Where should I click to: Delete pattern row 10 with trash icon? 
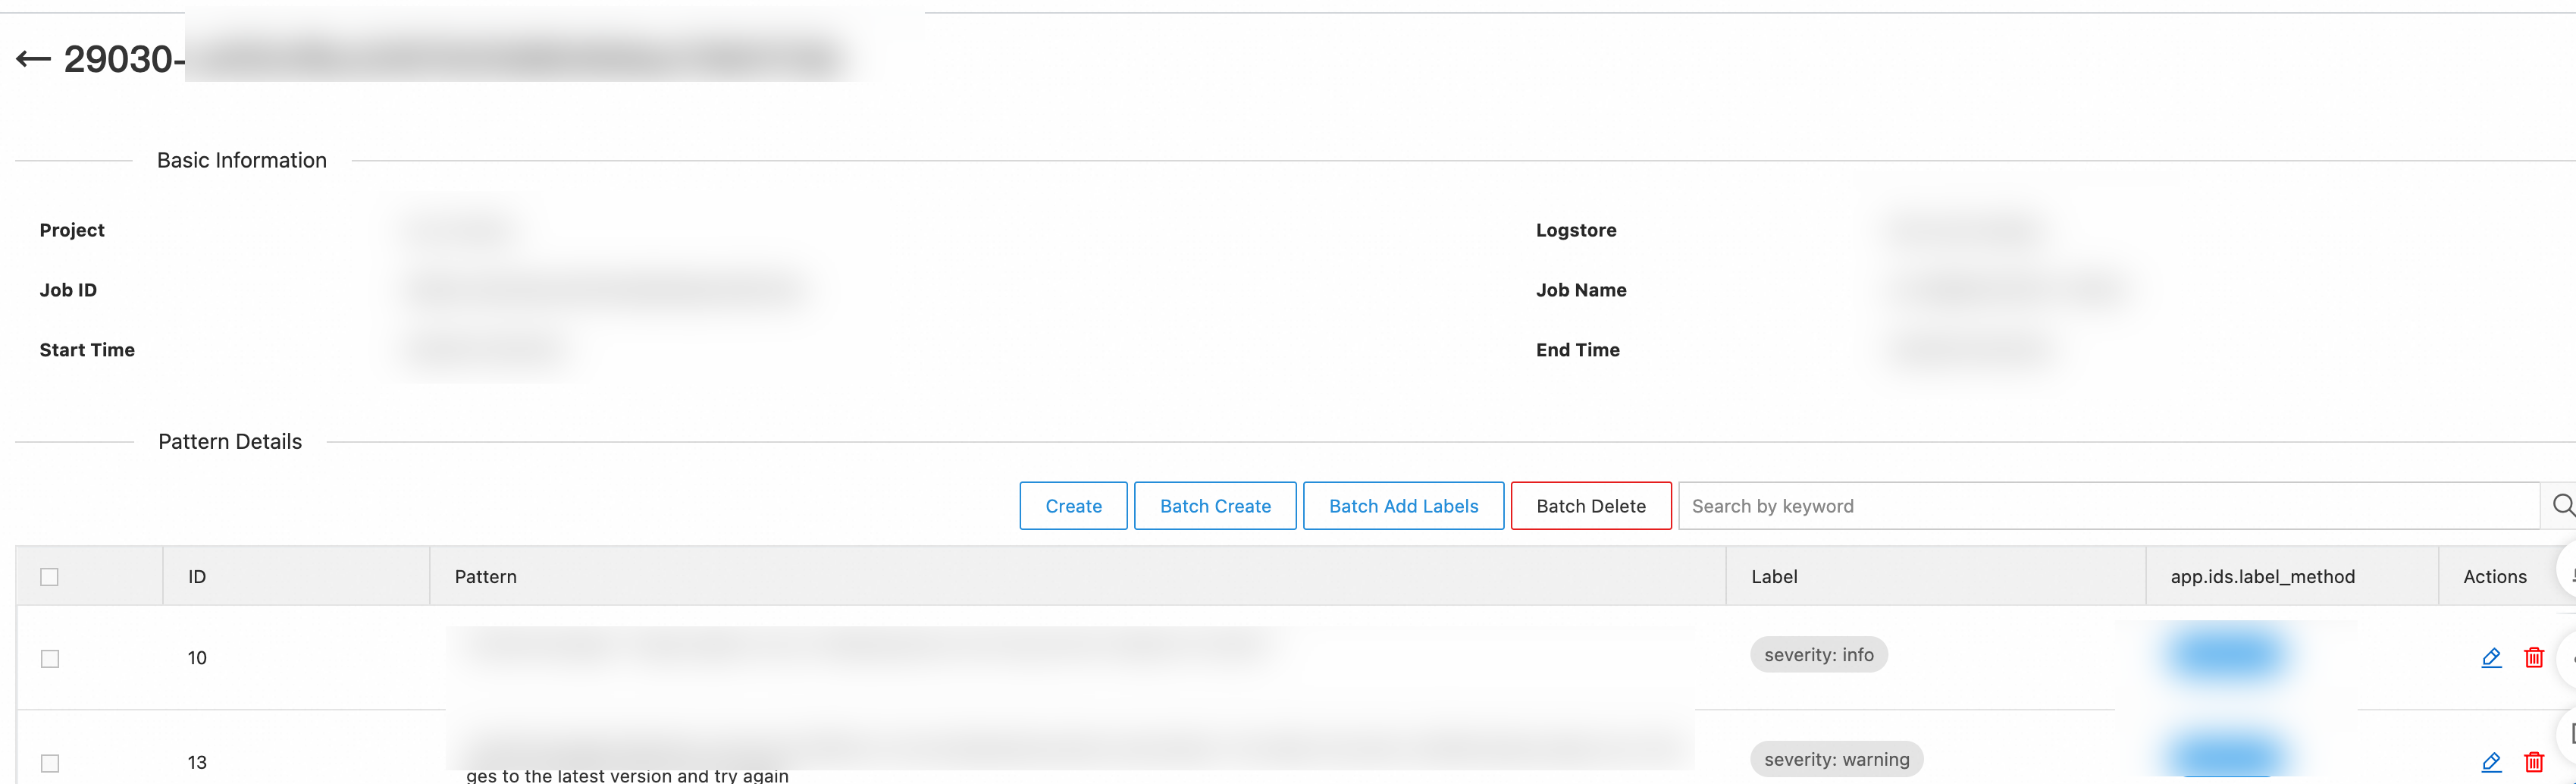click(2534, 658)
